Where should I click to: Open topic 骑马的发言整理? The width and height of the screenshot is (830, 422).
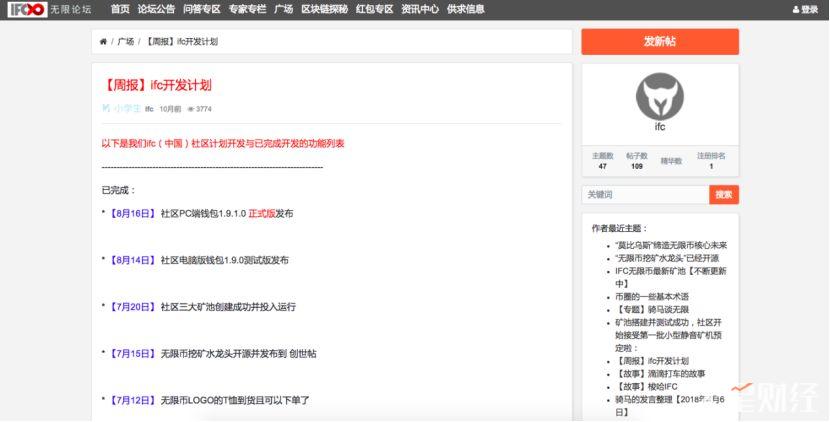670,406
